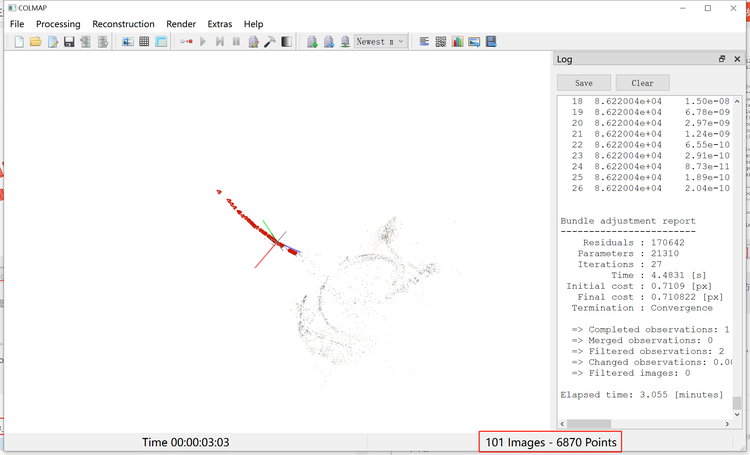This screenshot has height=455, width=750.
Task: Click the 'Iterations : 27' log line
Action: tap(620, 265)
